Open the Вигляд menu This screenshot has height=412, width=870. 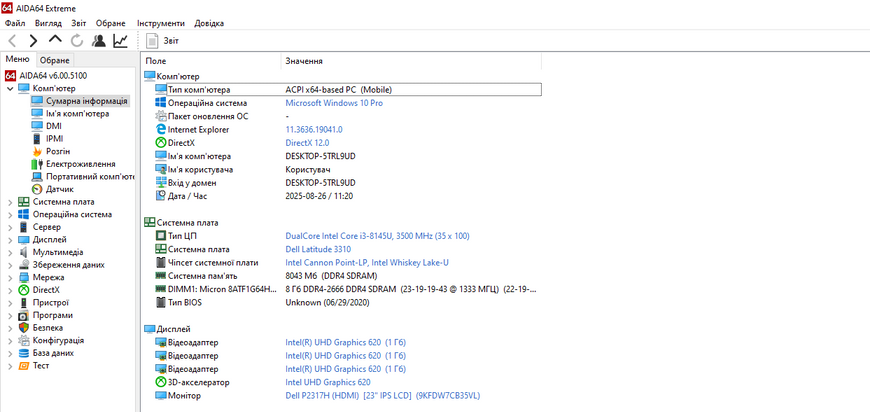(48, 23)
